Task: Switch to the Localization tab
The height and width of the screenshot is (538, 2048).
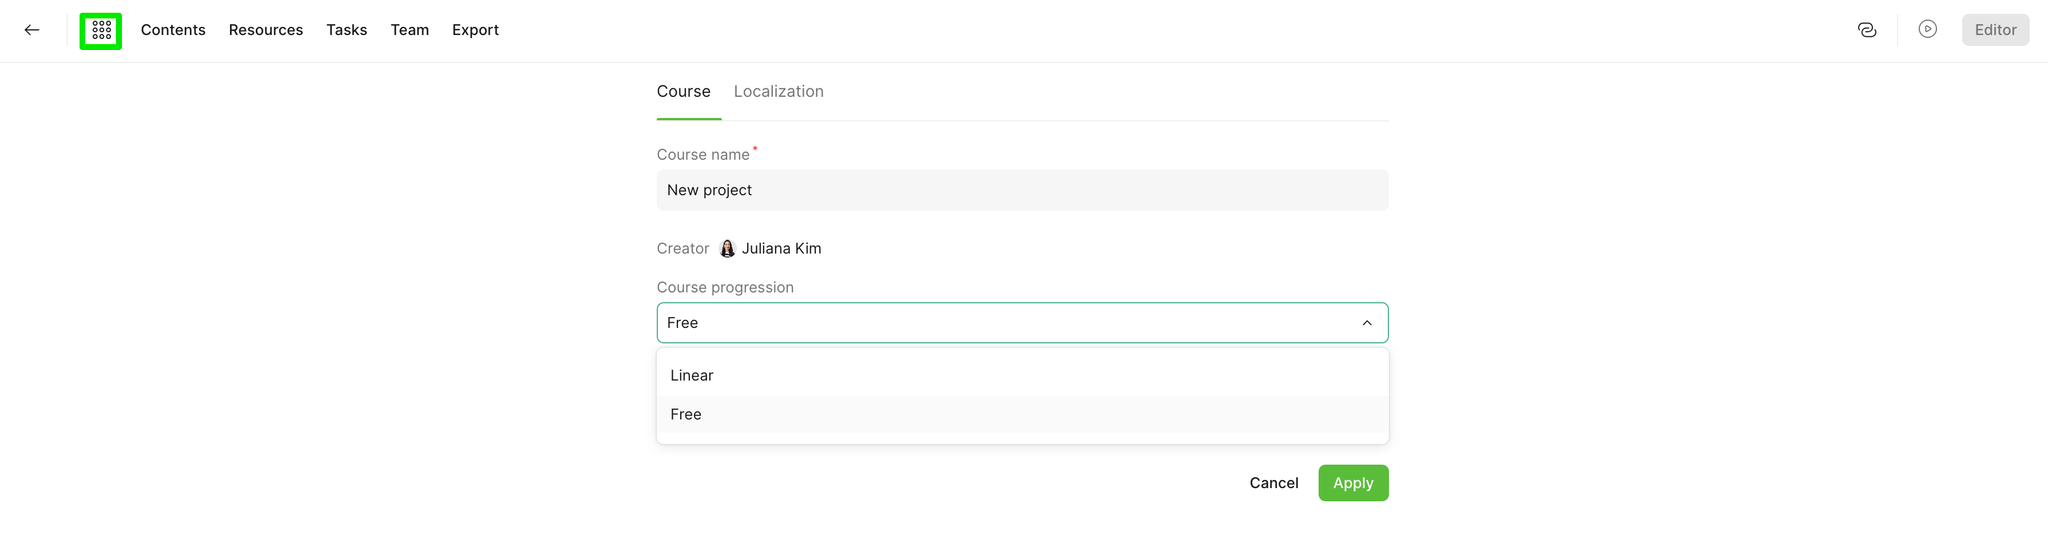Action: (x=779, y=91)
